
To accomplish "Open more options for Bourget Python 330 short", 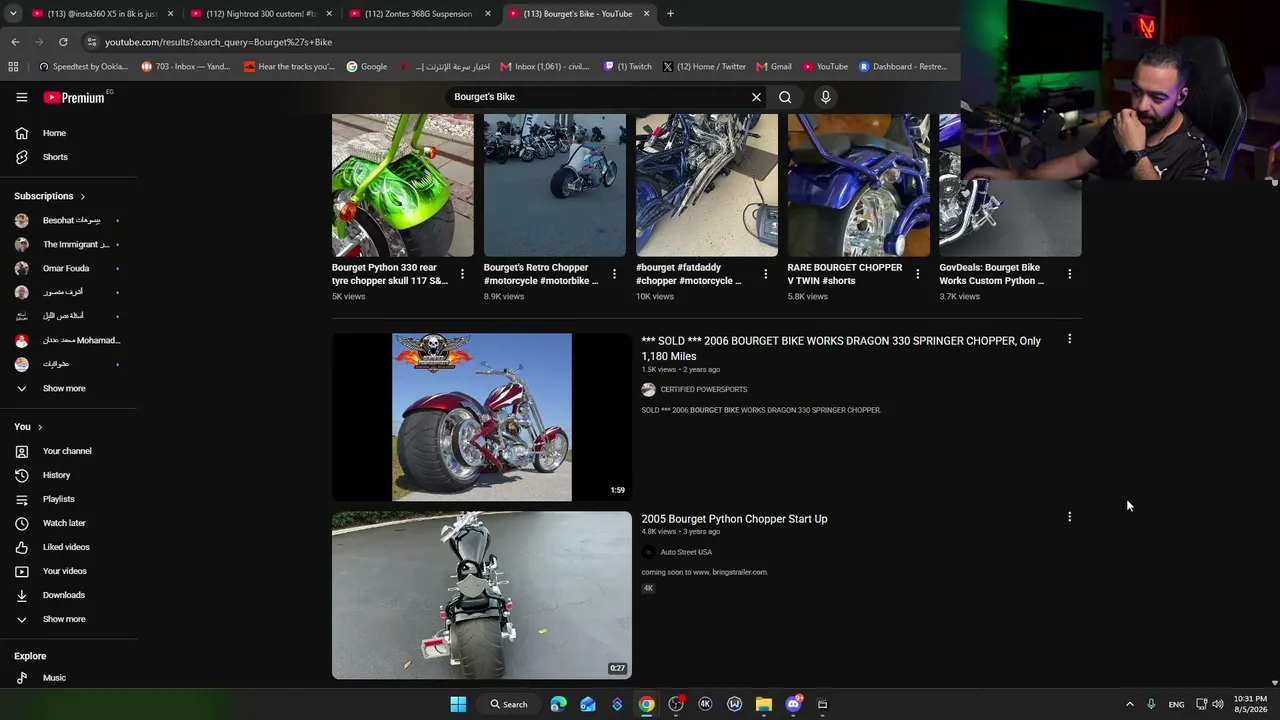I will click(462, 274).
